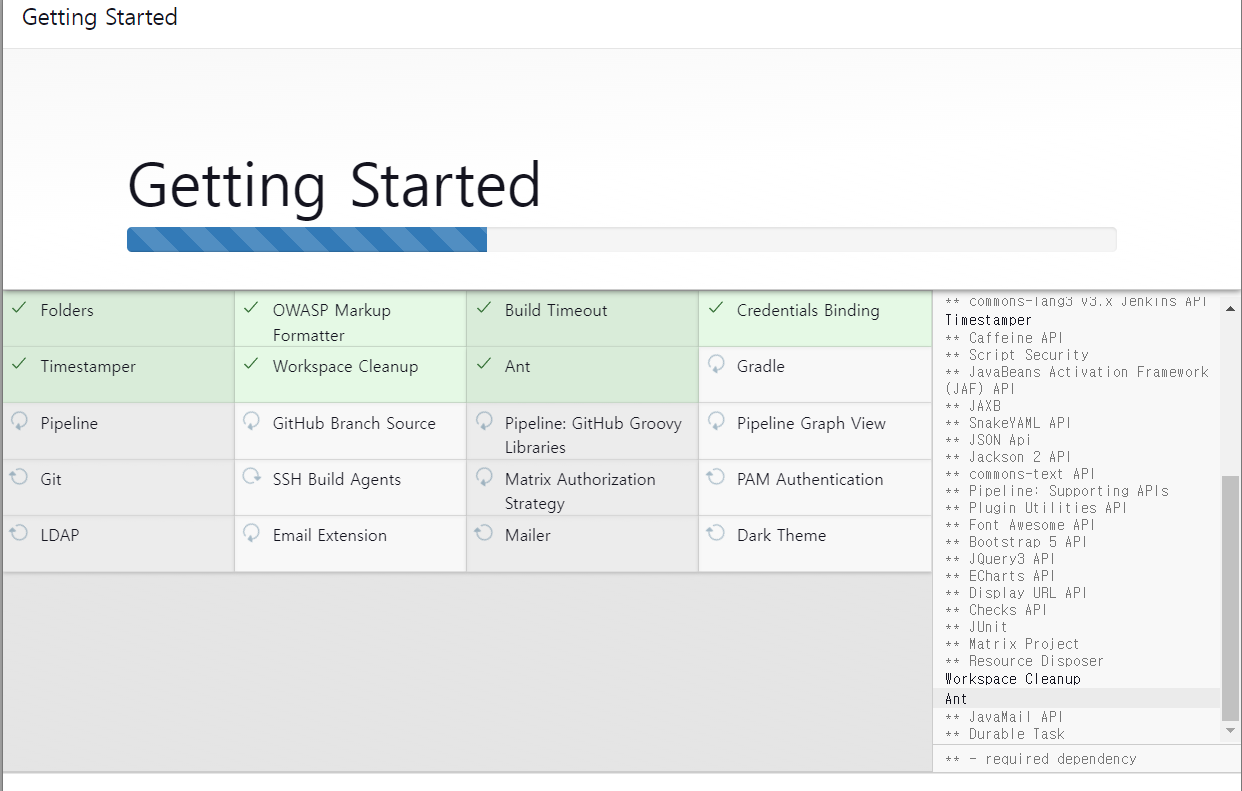Select the Matrix Authorization Strategy label
Viewport: 1242px width, 791px height.
(x=580, y=491)
